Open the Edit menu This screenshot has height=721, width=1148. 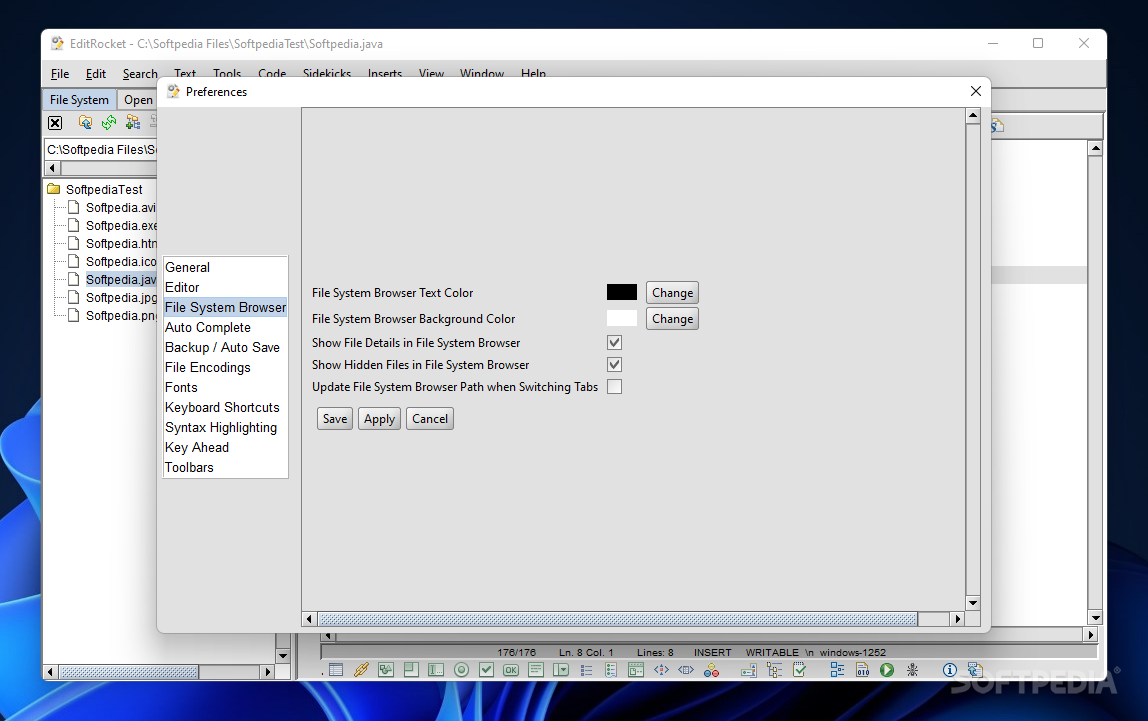96,74
